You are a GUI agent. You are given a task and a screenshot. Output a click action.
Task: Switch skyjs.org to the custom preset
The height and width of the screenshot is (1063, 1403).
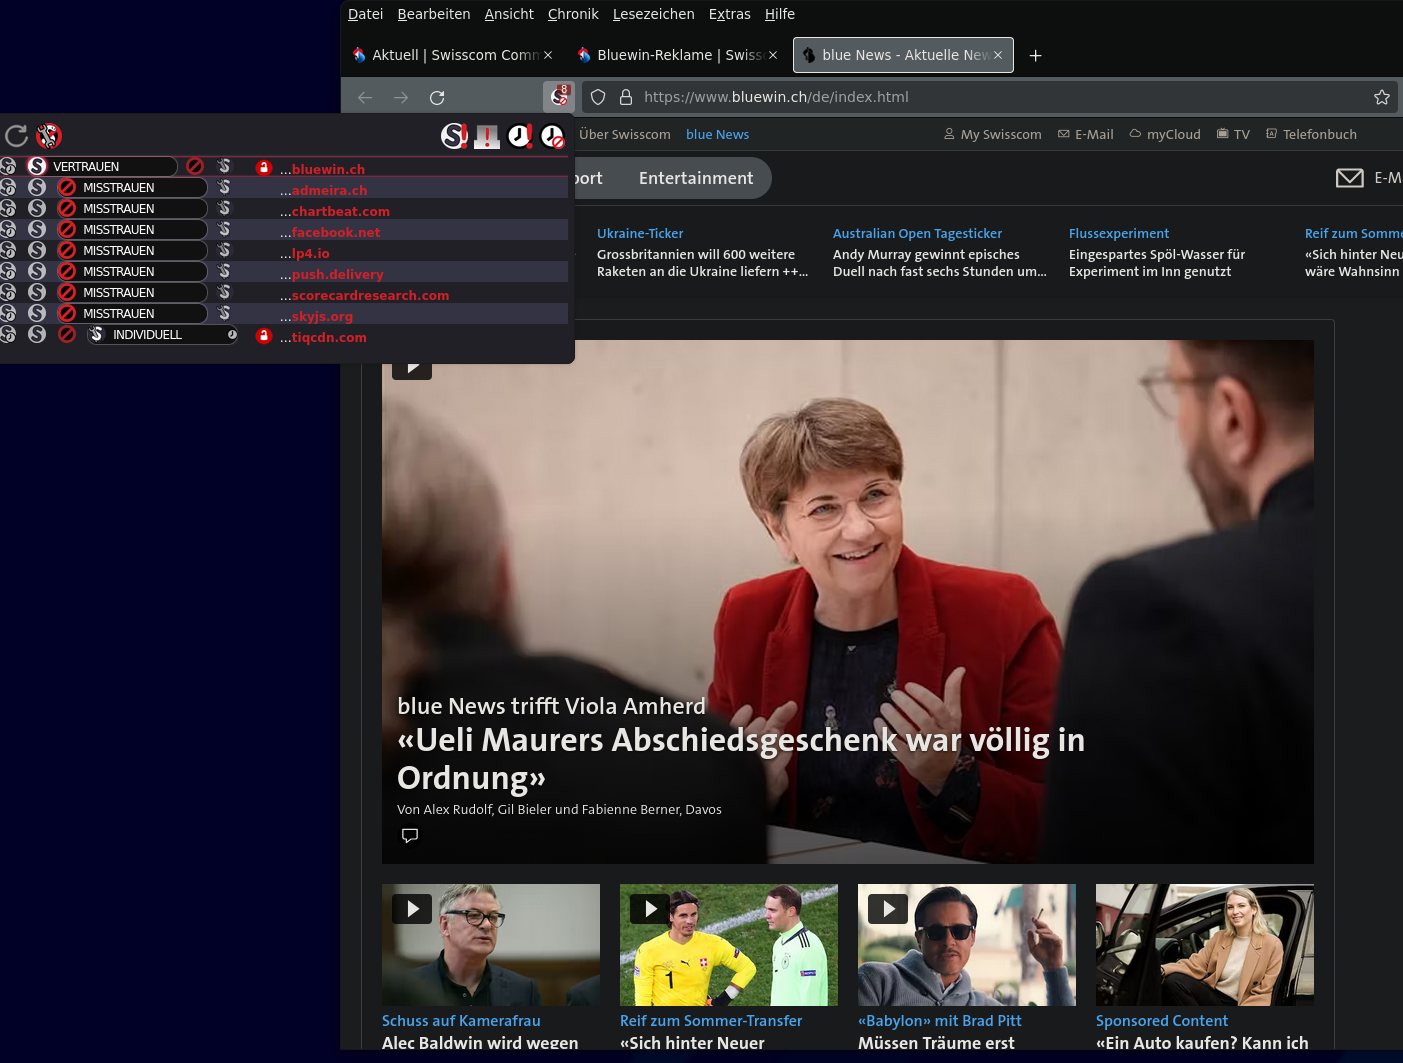[224, 314]
